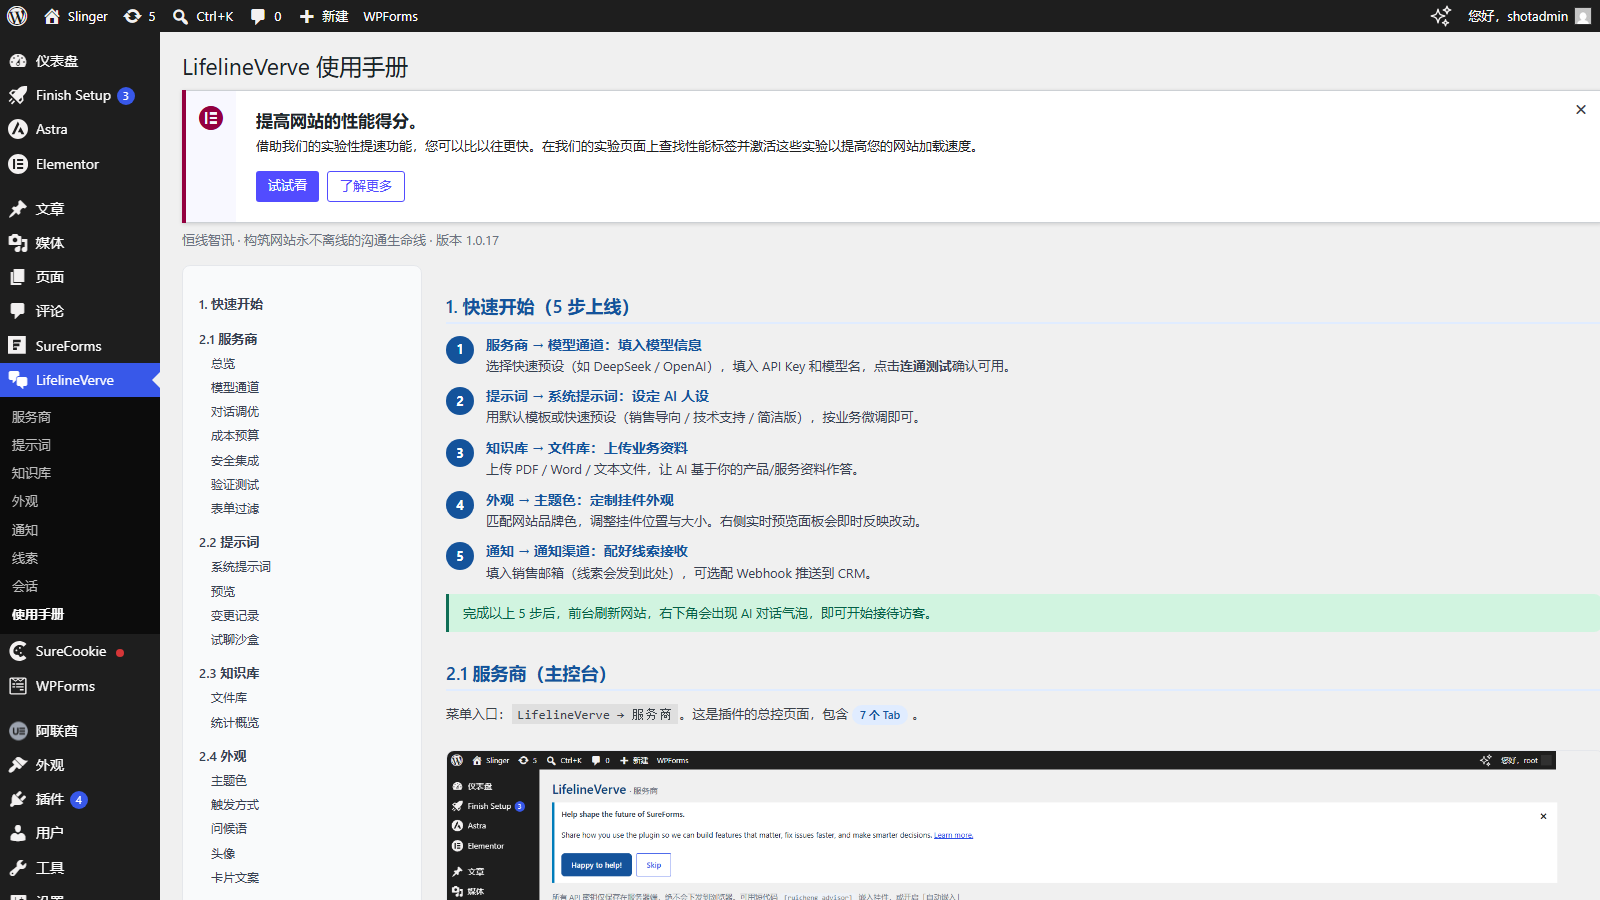
Task: Jump to 表单过滤 in contents
Action: pos(235,508)
